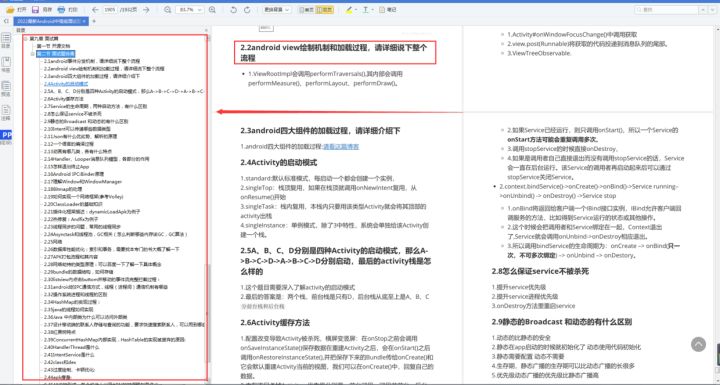Open a new tab with the plus button
The width and height of the screenshot is (720, 385).
click(x=94, y=21)
